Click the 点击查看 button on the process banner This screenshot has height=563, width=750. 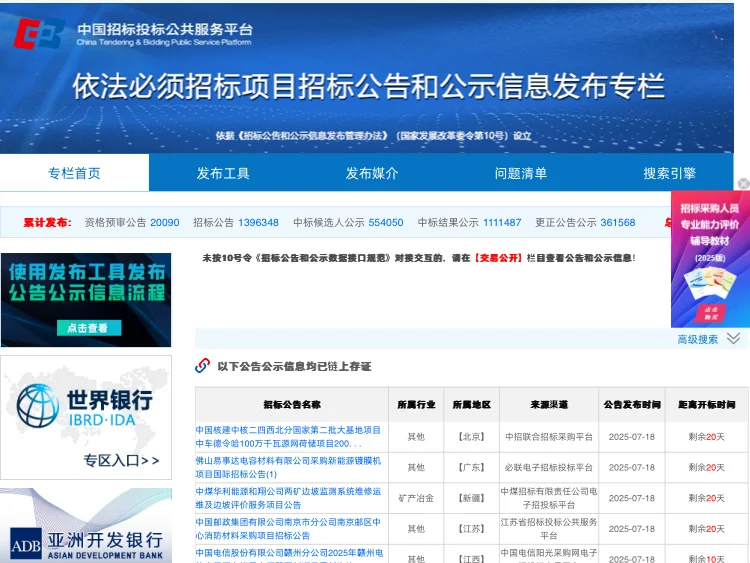[88, 328]
